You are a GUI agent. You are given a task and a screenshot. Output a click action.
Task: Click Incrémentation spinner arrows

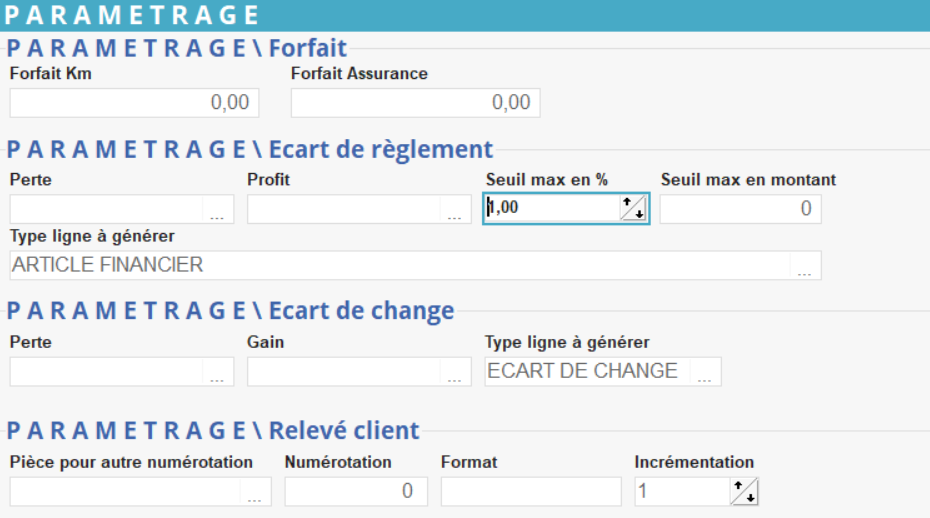[744, 492]
